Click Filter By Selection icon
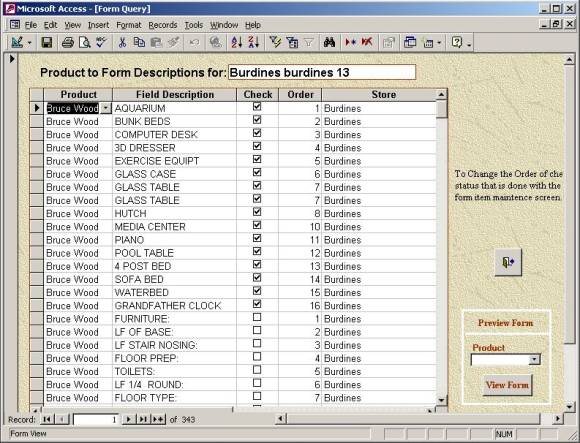 coord(275,43)
